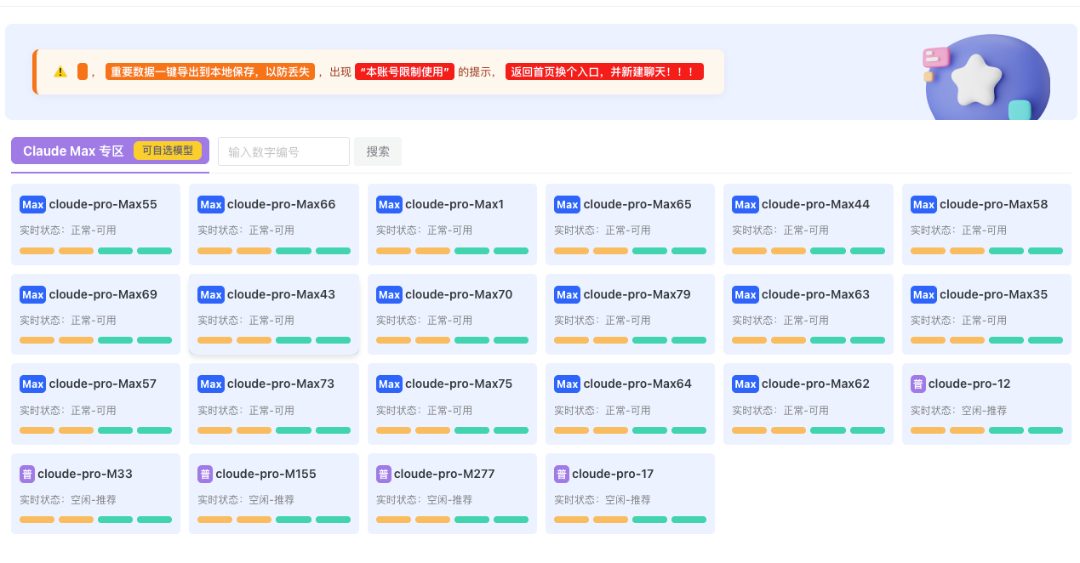Click the Max badge on cloude-pro-Max64

(x=567, y=384)
